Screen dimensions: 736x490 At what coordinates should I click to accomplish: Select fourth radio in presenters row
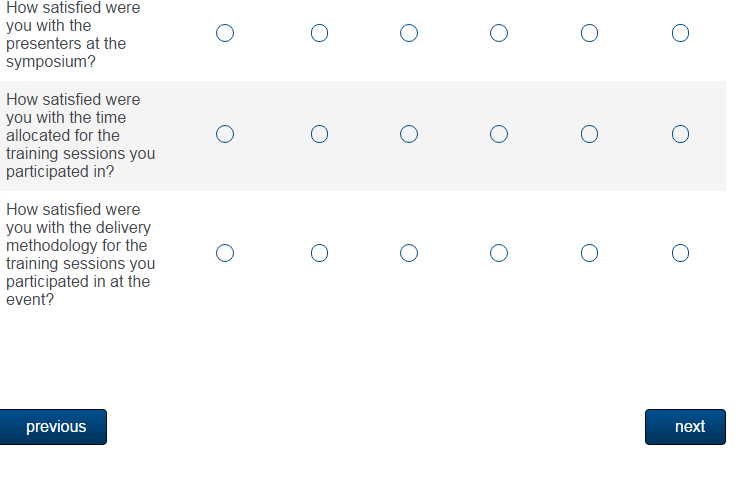point(499,34)
